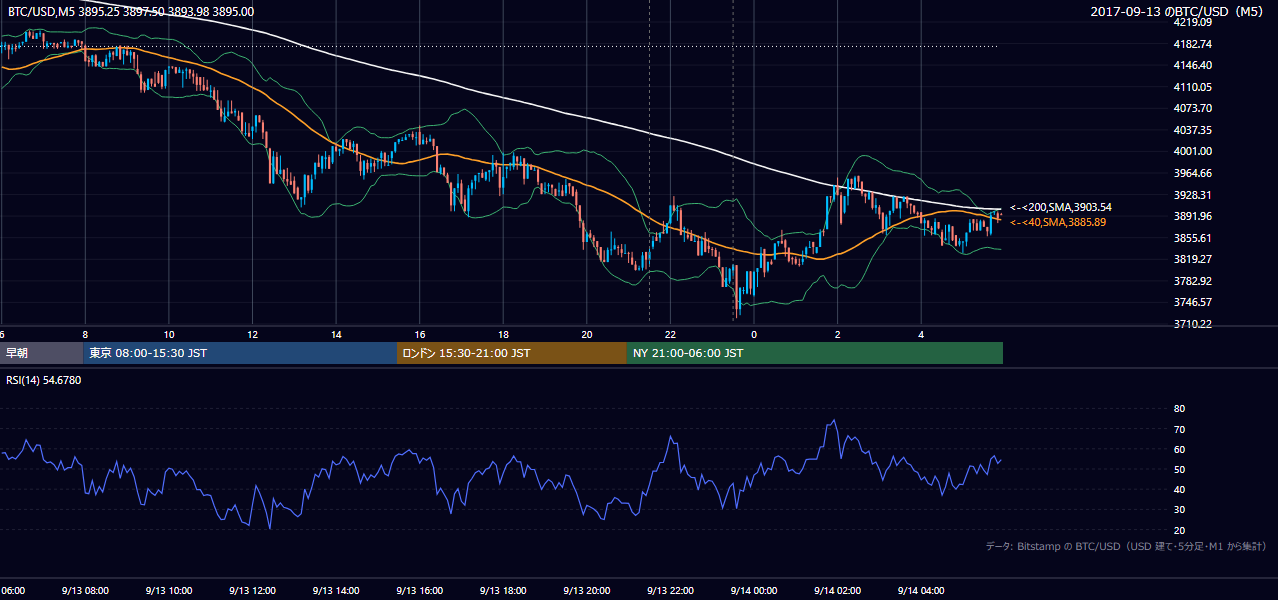Click the RSI(14) 54.6780 indicator label
The width and height of the screenshot is (1278, 600).
click(44, 380)
